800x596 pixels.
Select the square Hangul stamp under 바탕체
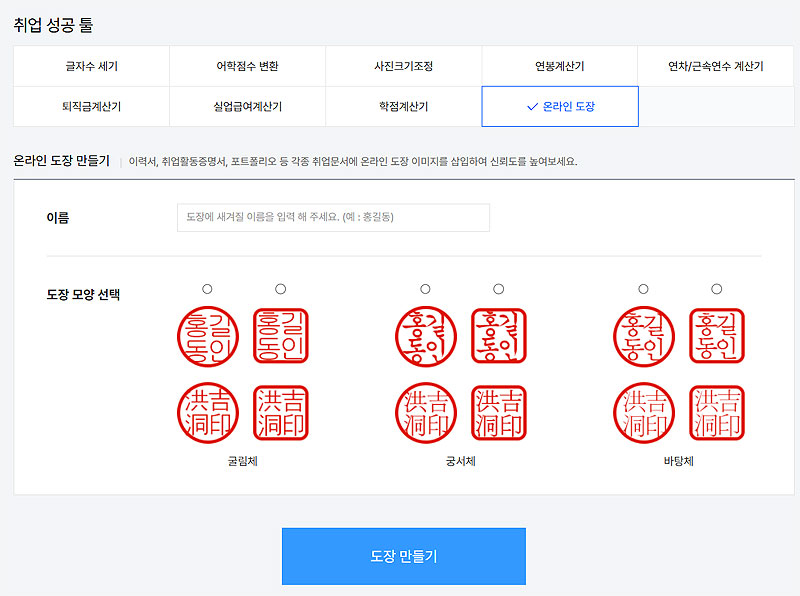(x=717, y=332)
